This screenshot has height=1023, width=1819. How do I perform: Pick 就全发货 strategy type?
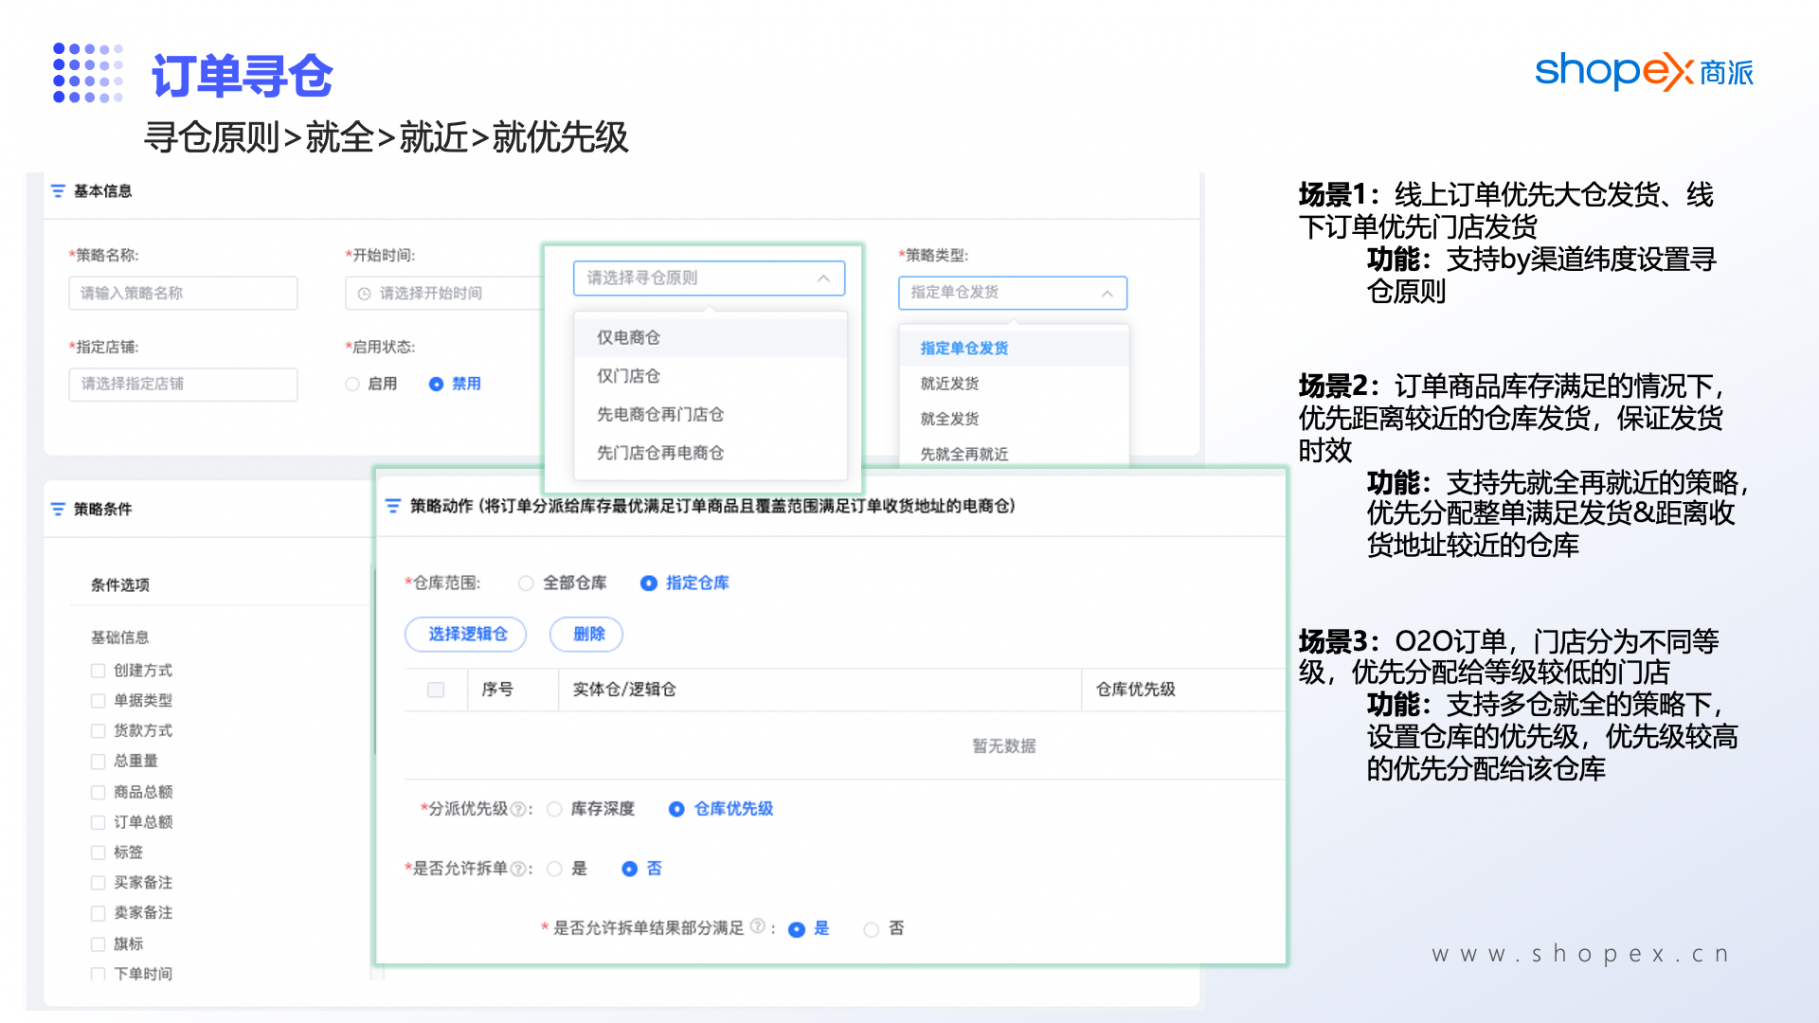click(x=1014, y=419)
